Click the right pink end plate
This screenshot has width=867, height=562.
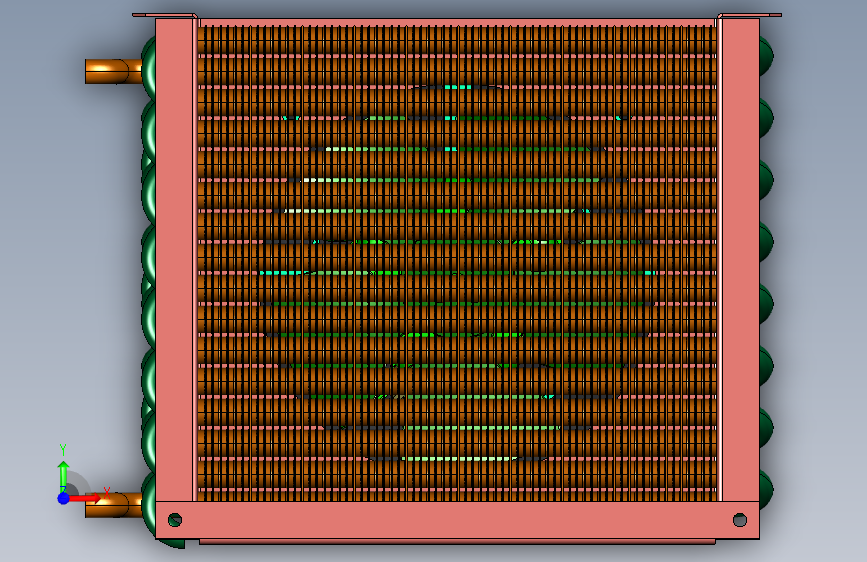coord(740,260)
